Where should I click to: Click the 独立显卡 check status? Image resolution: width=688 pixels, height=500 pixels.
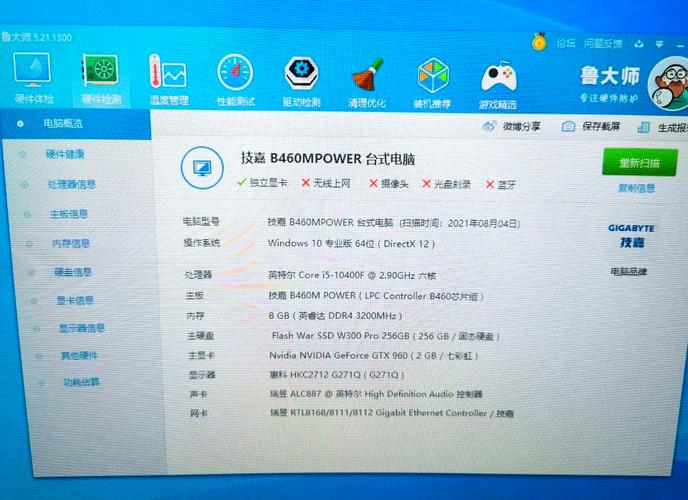tap(262, 182)
